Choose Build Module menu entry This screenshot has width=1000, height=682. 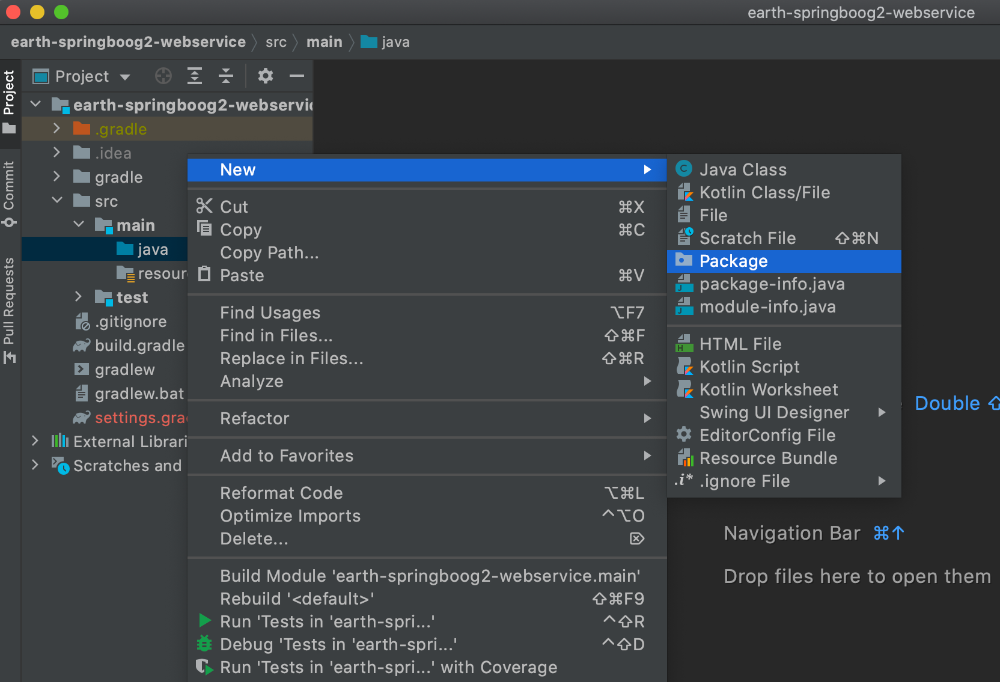pos(427,576)
